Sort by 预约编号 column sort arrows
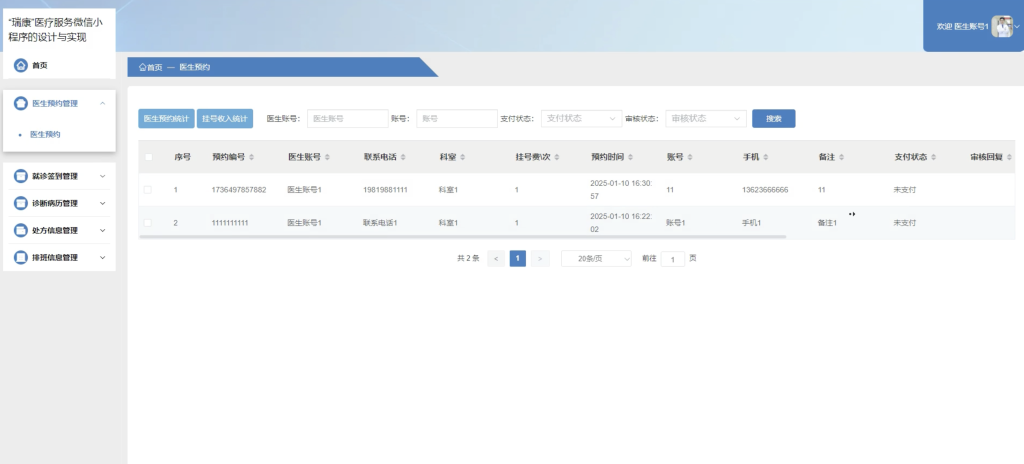 click(x=251, y=157)
